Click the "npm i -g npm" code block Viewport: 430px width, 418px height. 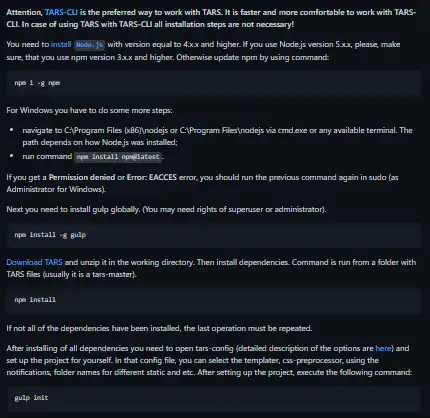213,83
